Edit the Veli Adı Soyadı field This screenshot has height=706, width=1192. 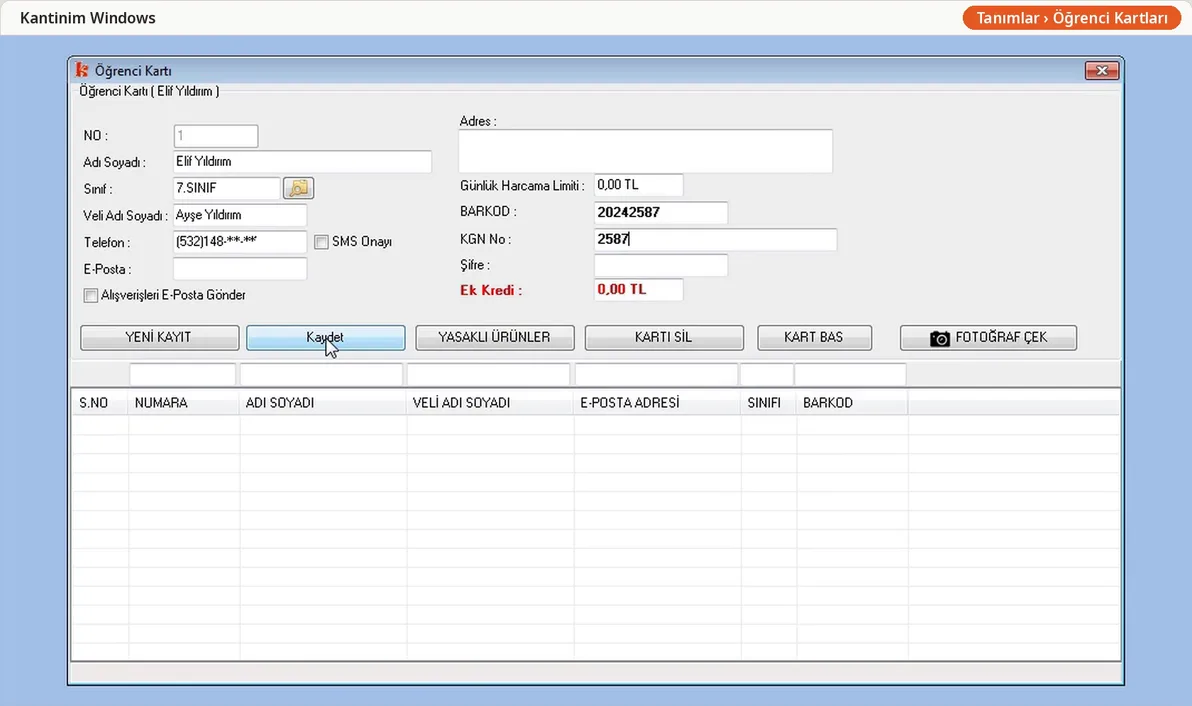pyautogui.click(x=240, y=215)
